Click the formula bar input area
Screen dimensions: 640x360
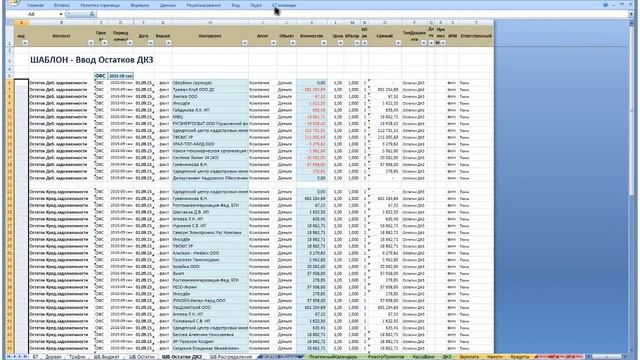[x=362, y=14]
